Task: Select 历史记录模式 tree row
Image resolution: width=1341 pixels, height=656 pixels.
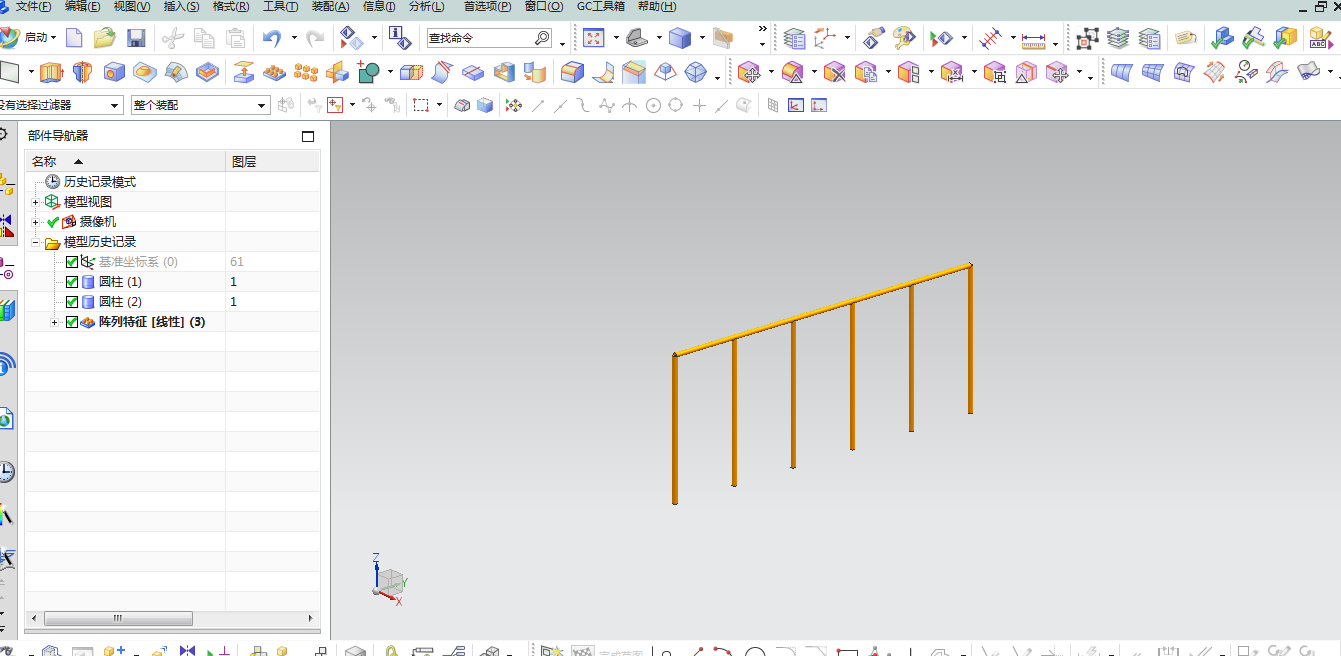Action: [173, 182]
